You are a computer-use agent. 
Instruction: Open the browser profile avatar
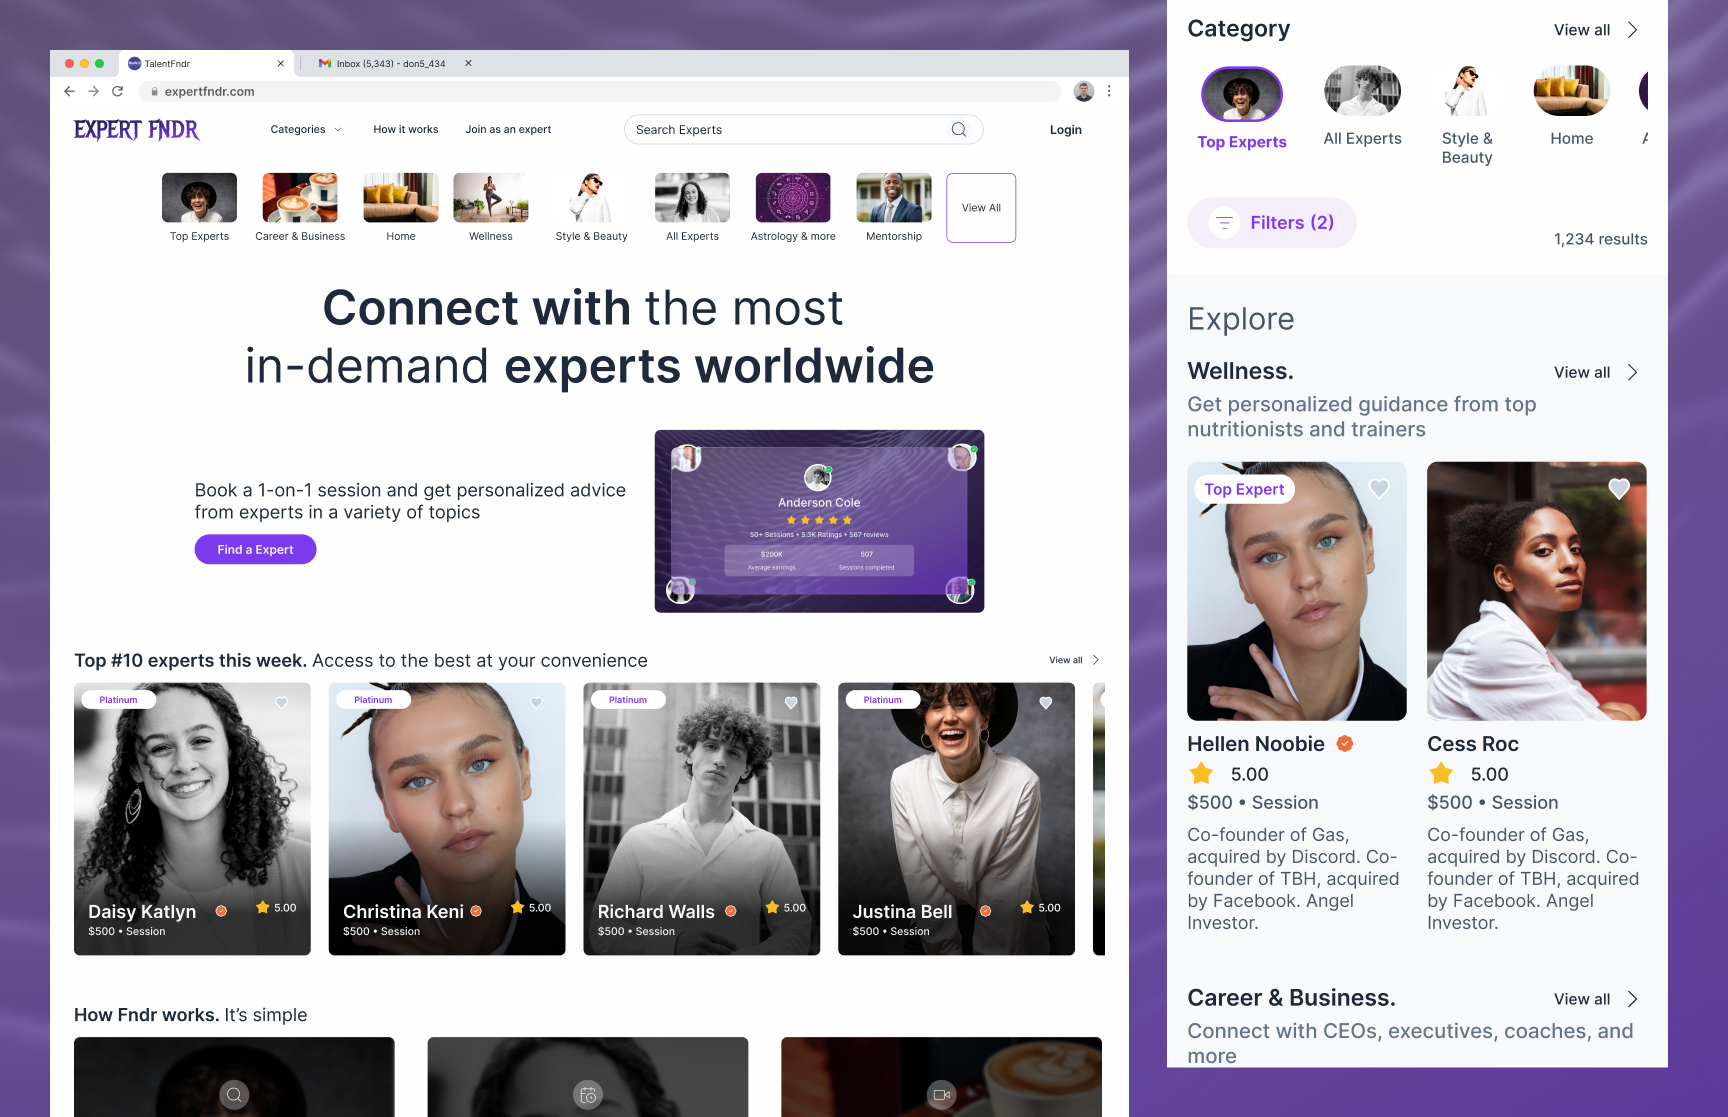click(1084, 91)
